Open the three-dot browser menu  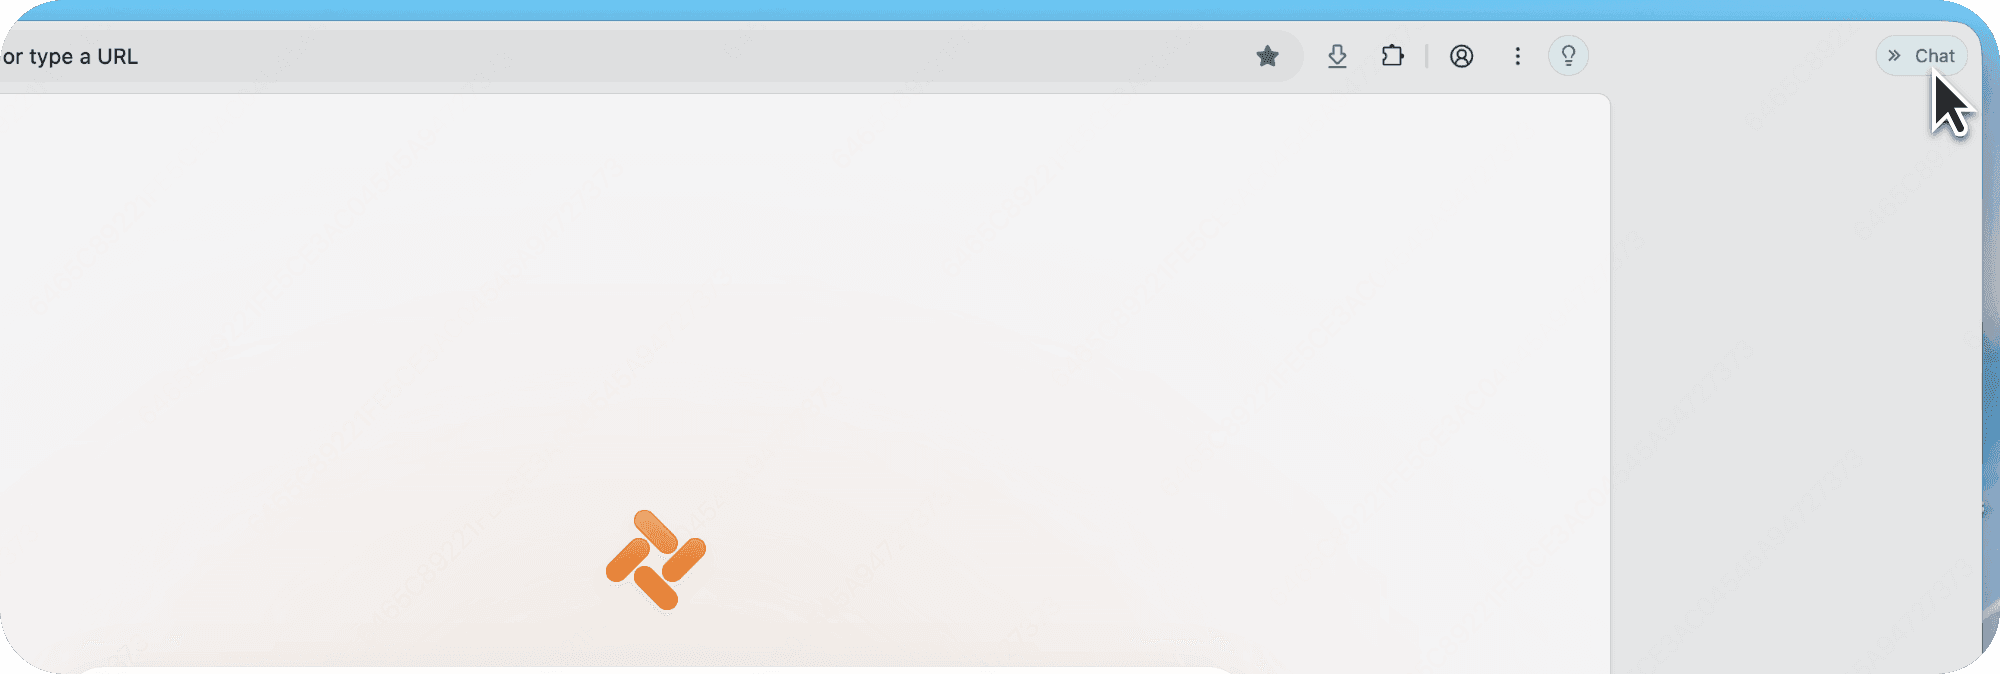[1517, 56]
